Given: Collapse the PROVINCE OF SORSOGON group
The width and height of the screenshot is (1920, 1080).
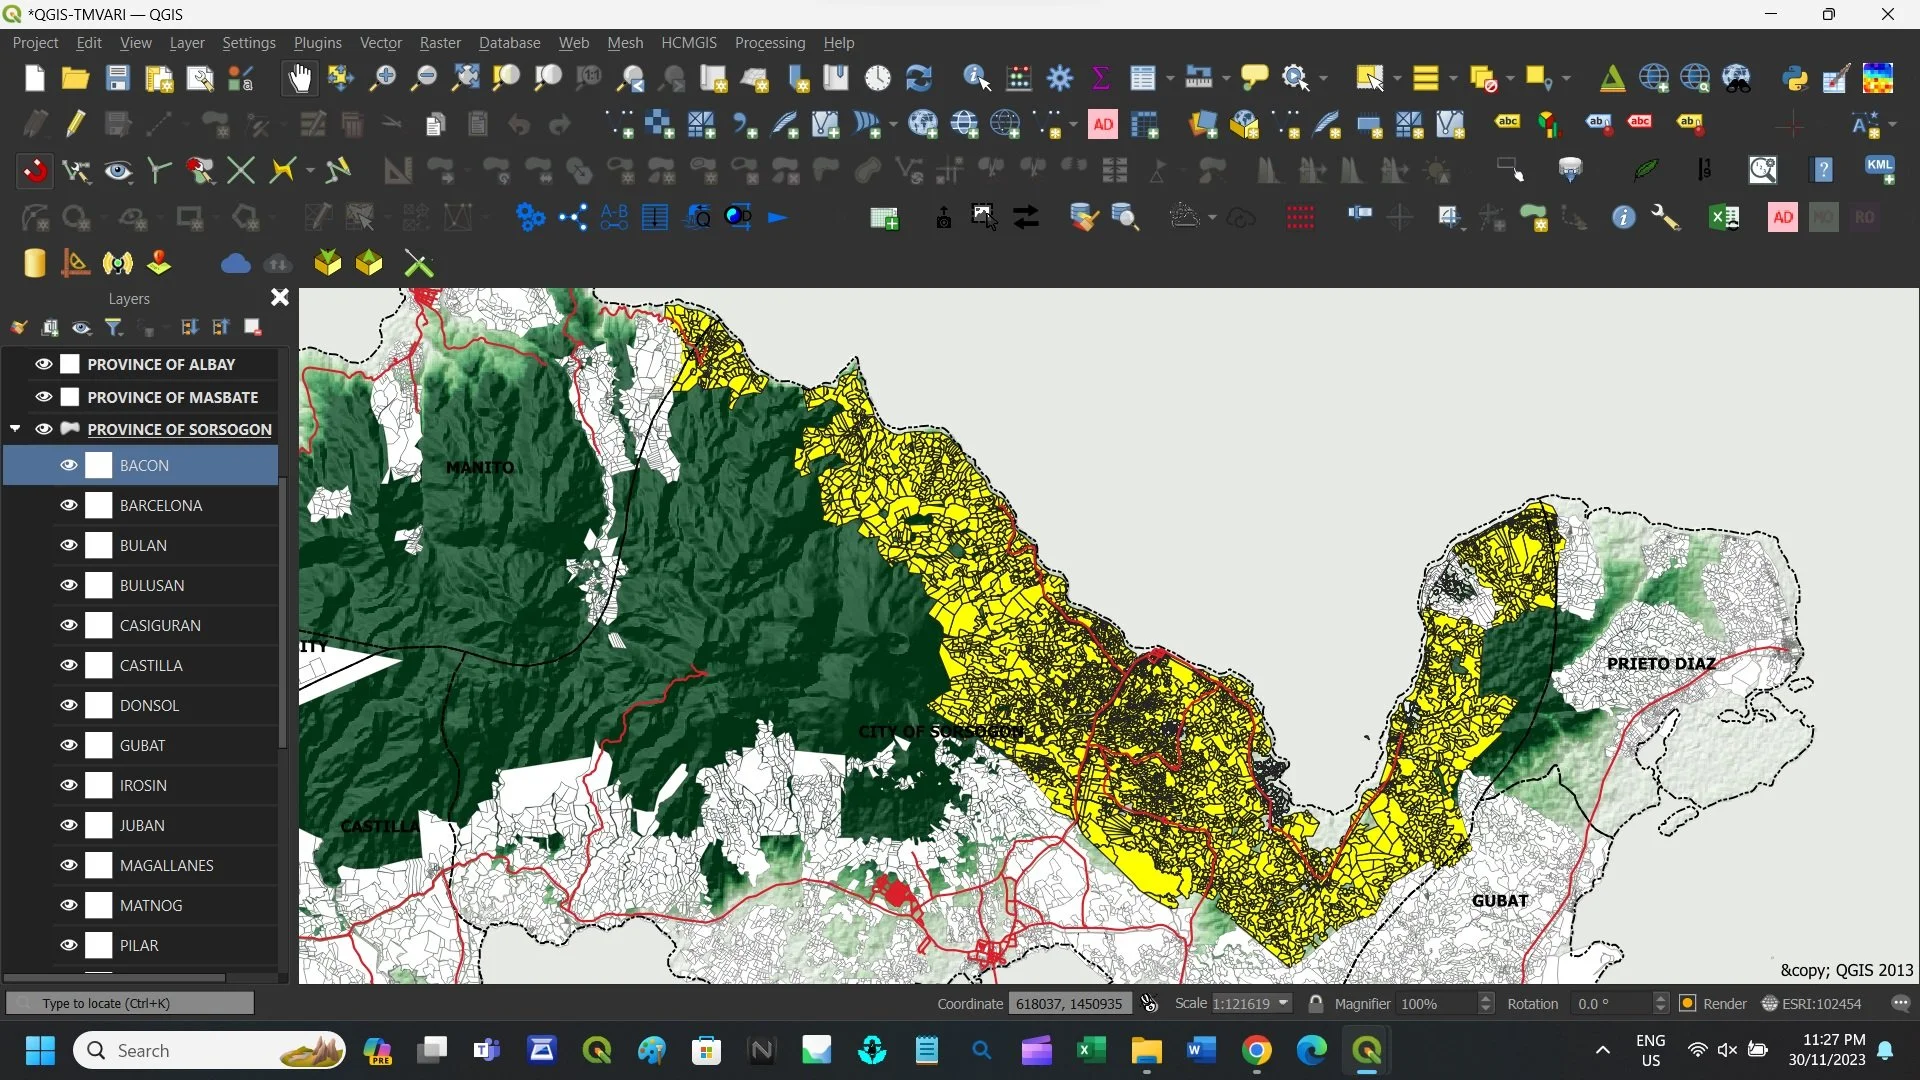Looking at the screenshot, I should pyautogui.click(x=15, y=429).
